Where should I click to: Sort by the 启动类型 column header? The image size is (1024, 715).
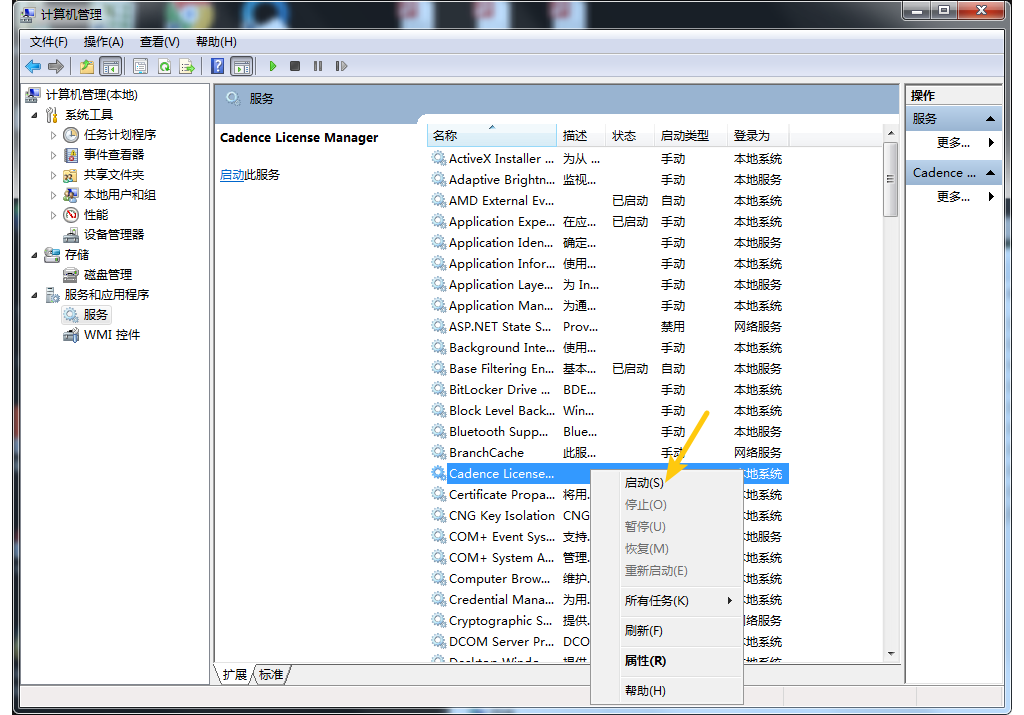tap(691, 136)
